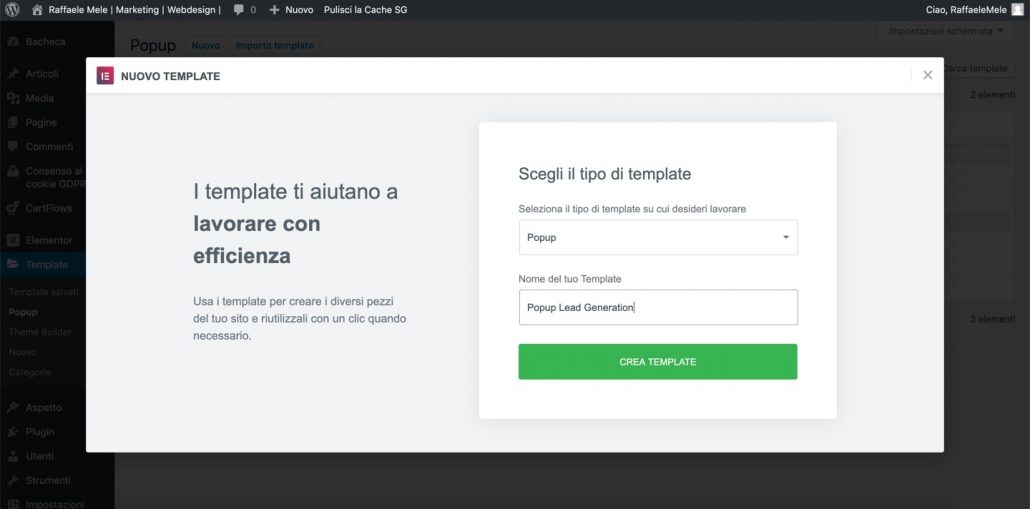This screenshot has height=509, width=1030.
Task: Click the Crea Template green button
Action: (658, 362)
